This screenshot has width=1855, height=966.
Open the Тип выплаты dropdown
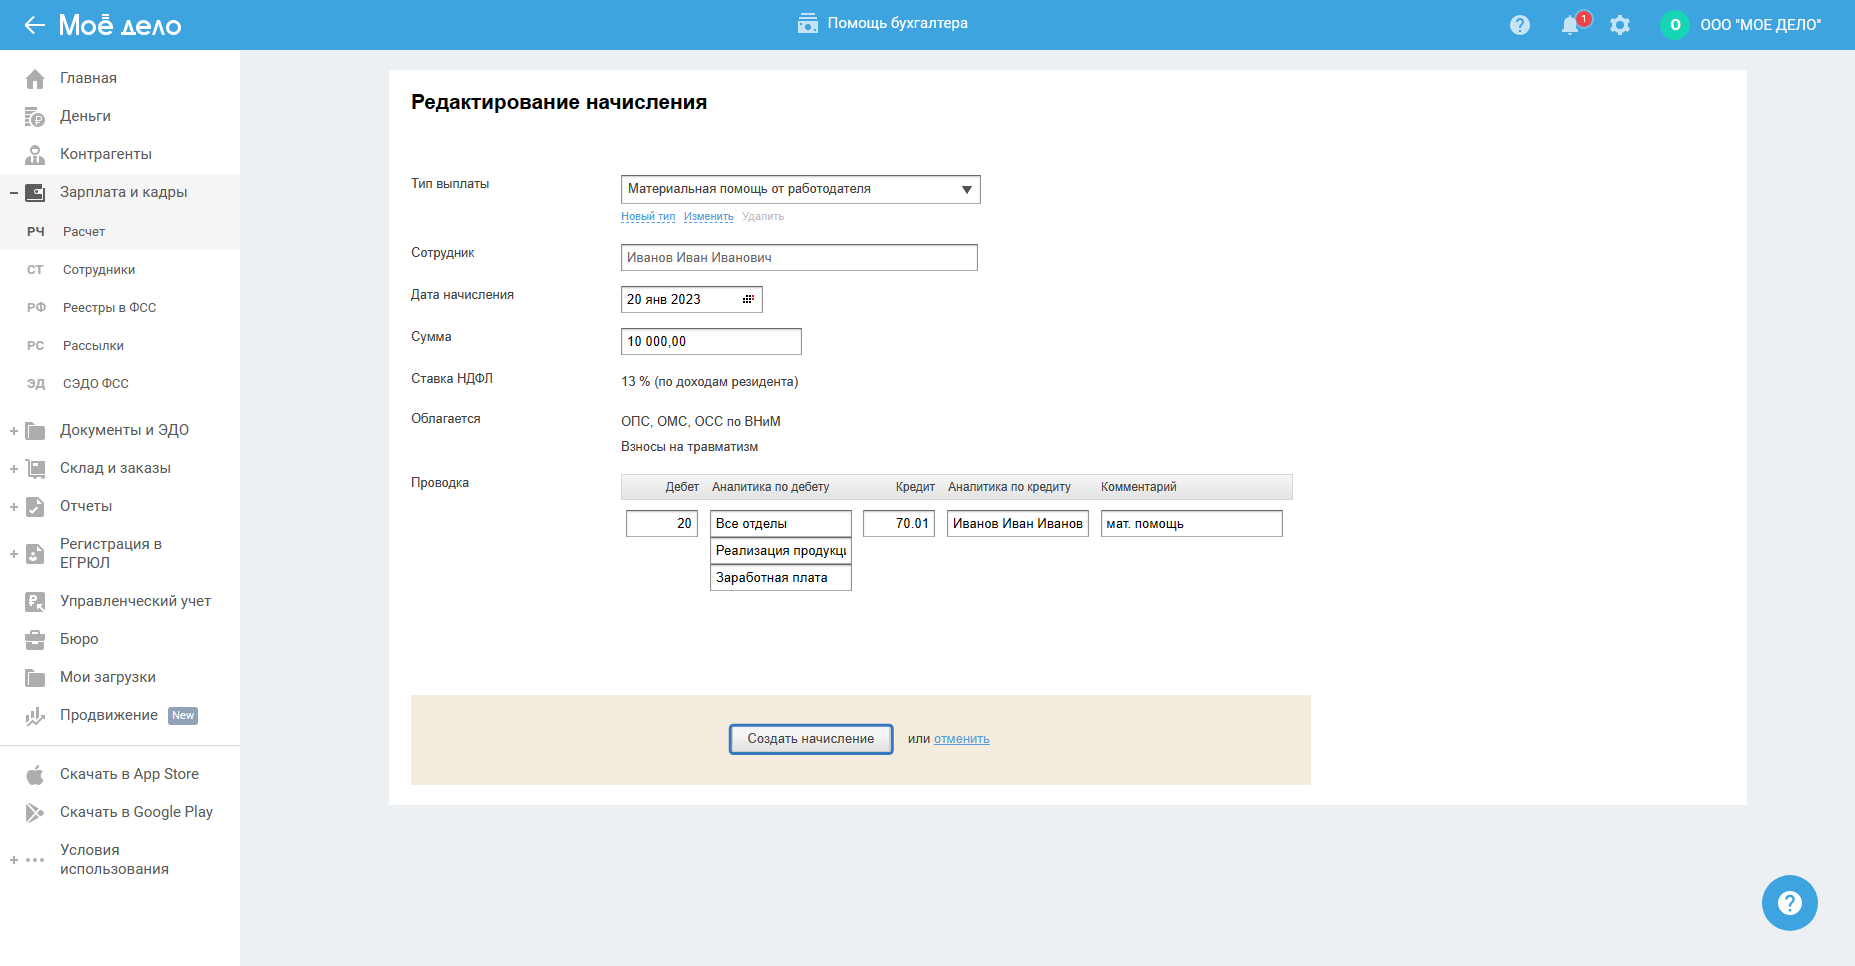[x=800, y=189]
